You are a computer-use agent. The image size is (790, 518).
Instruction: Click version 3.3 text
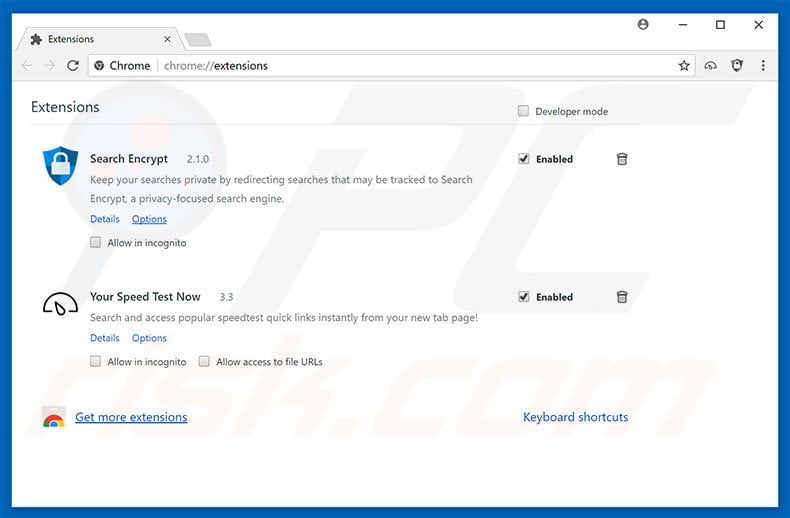tap(226, 297)
